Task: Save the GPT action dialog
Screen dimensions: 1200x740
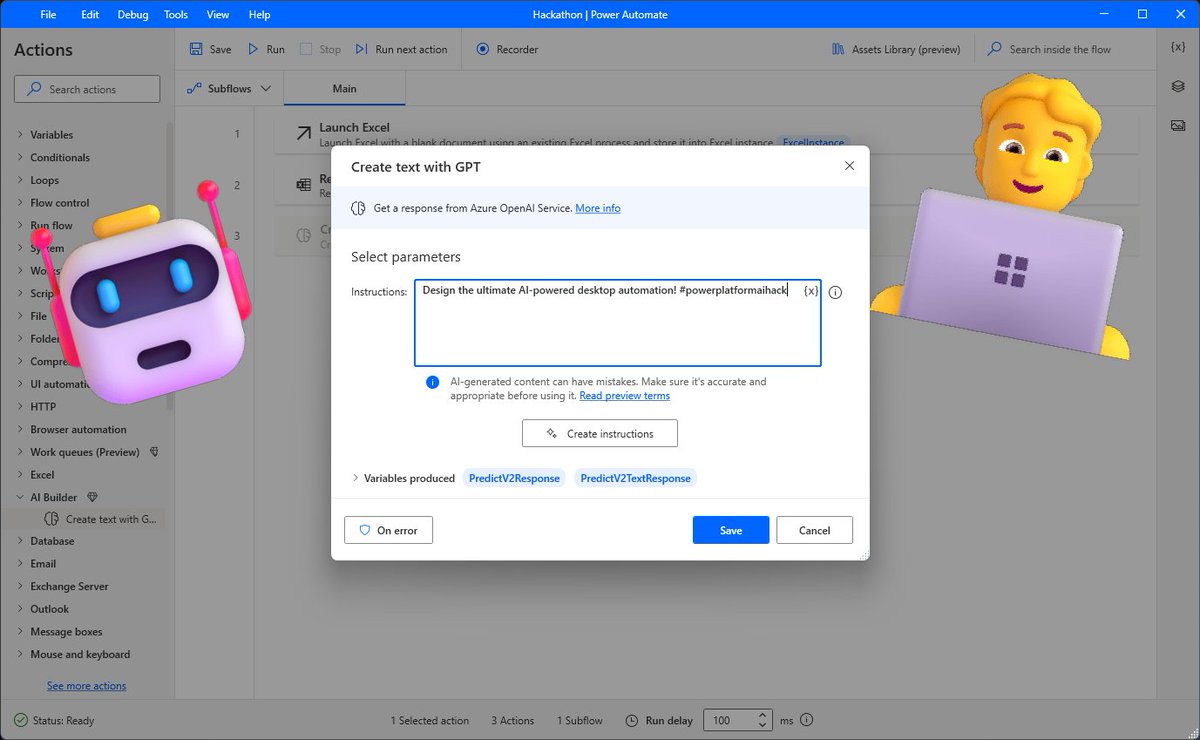Action: pyautogui.click(x=731, y=530)
